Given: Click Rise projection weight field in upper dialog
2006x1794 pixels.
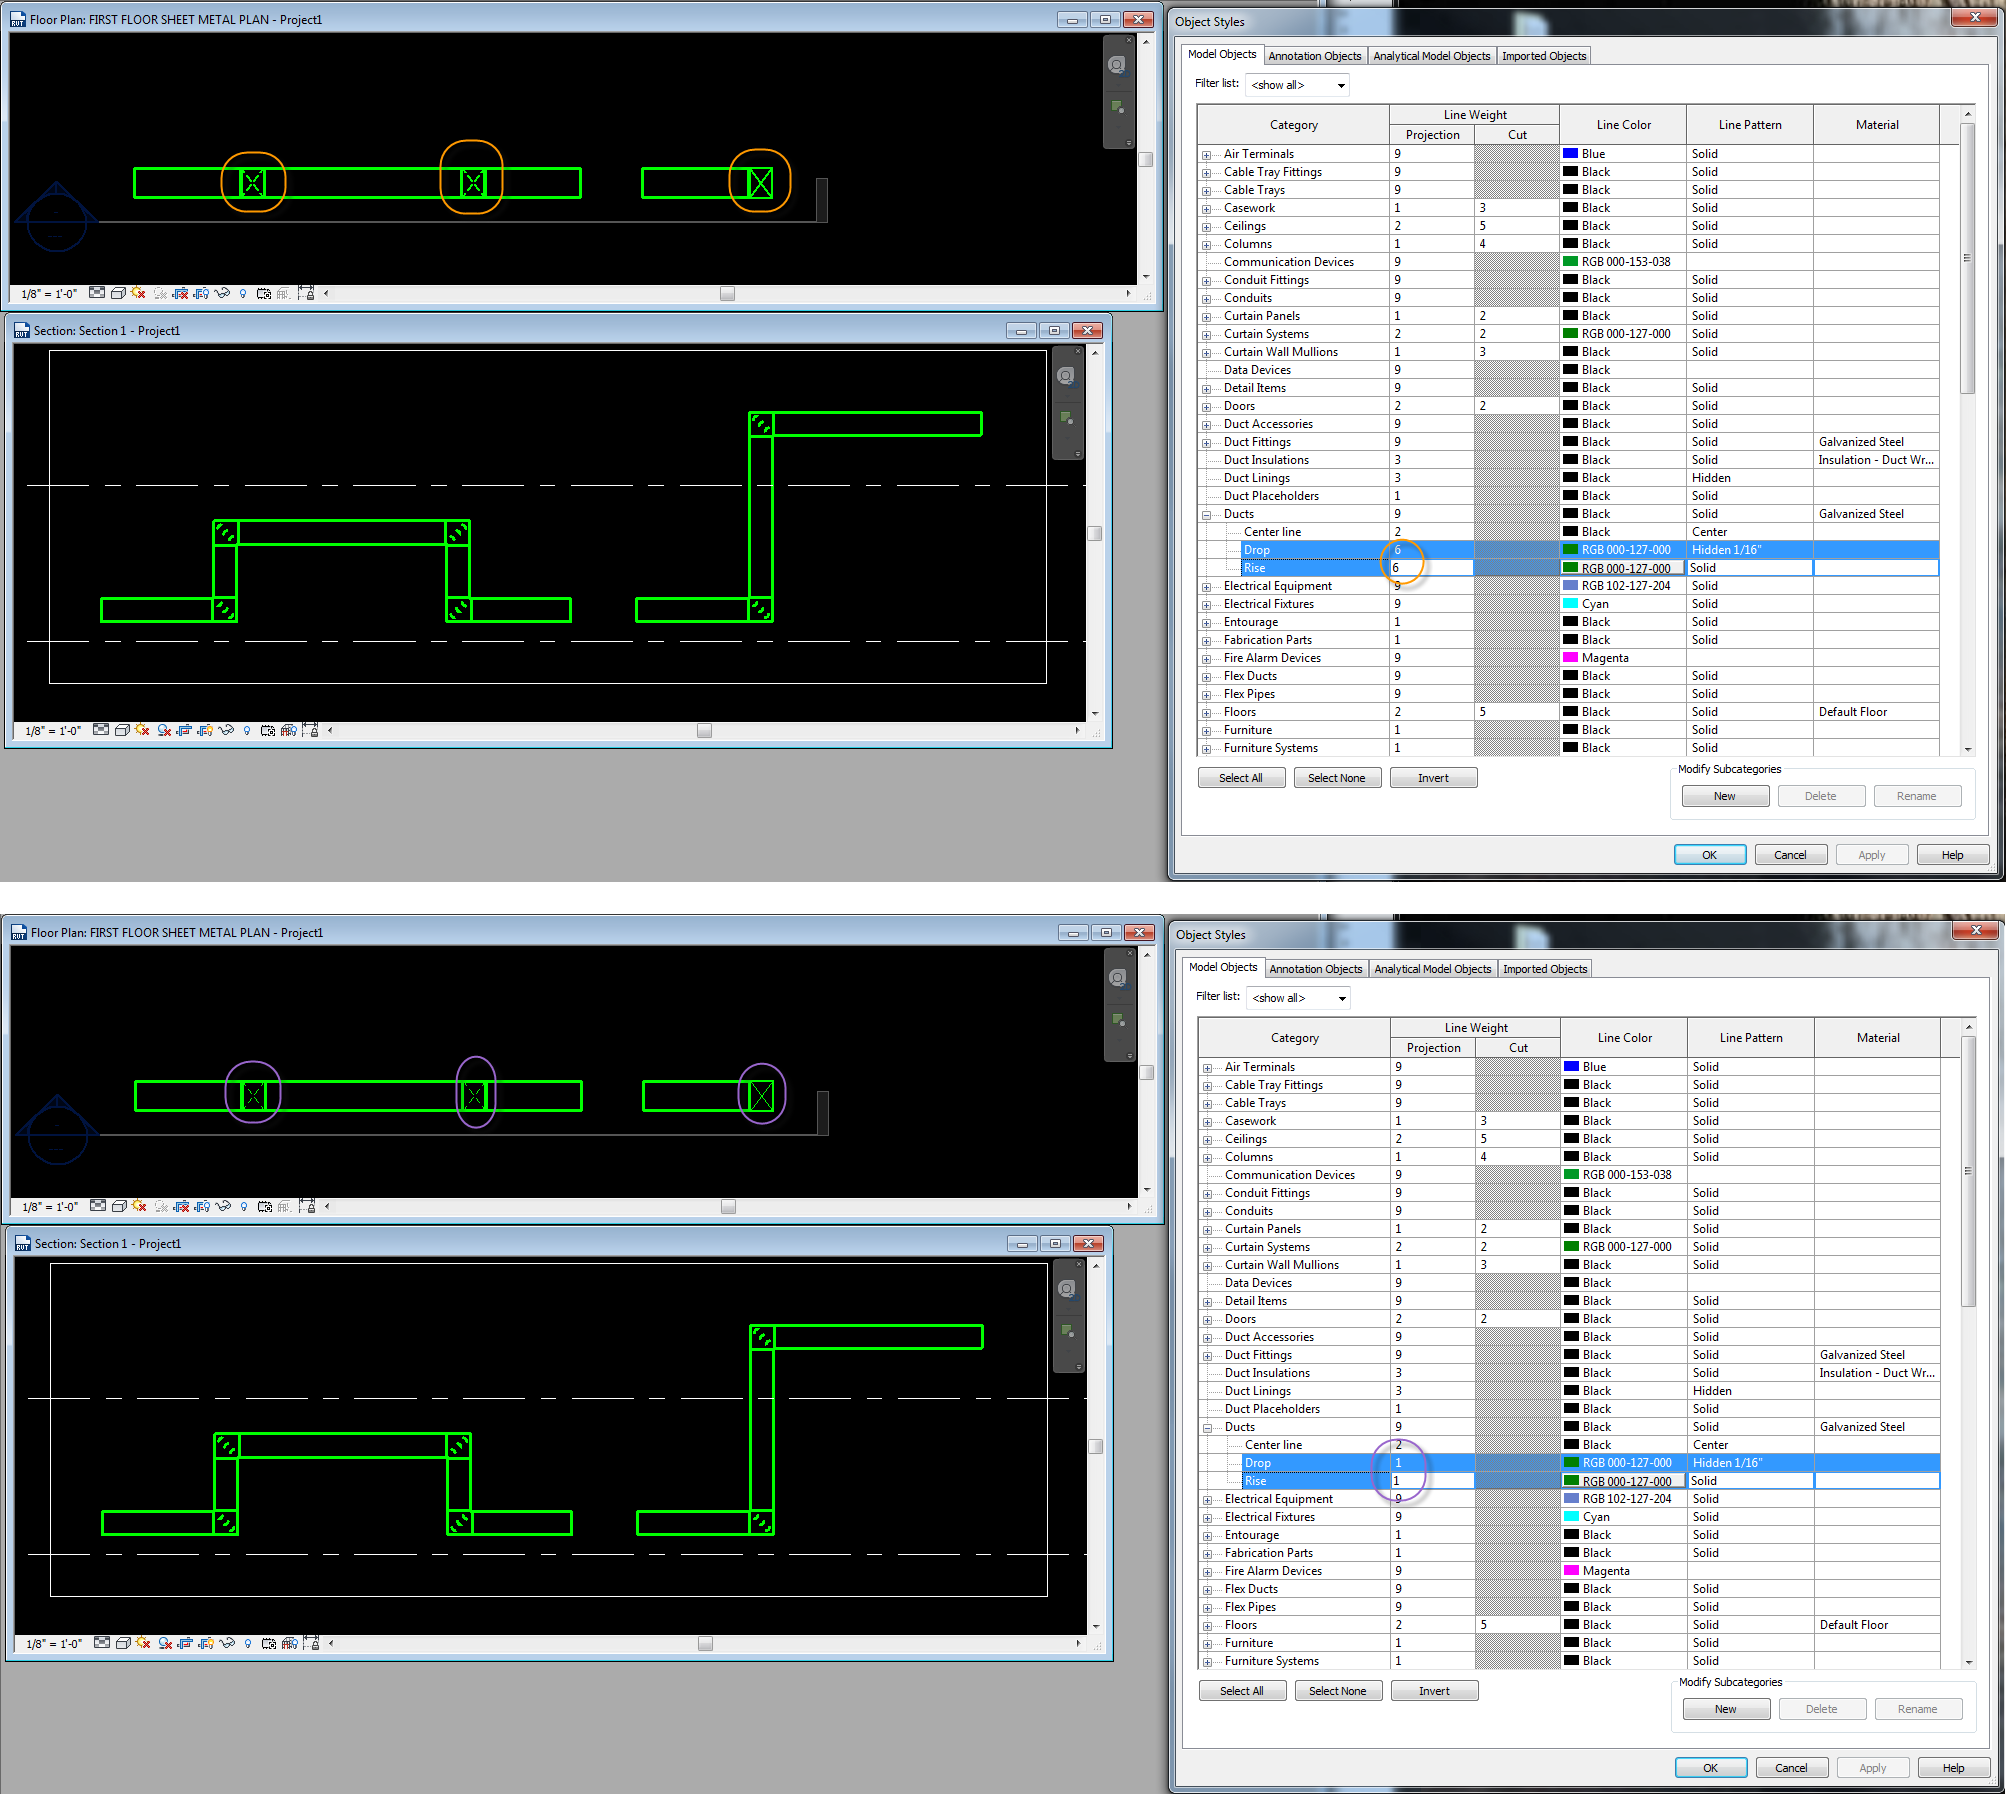Looking at the screenshot, I should point(1430,568).
